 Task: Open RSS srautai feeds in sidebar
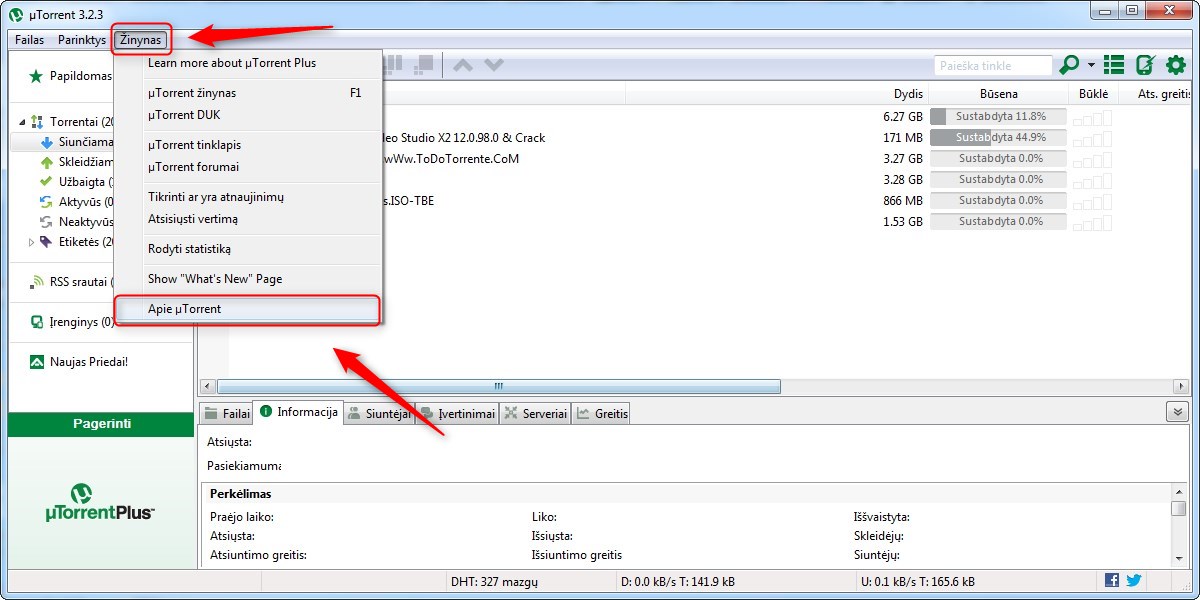80,281
